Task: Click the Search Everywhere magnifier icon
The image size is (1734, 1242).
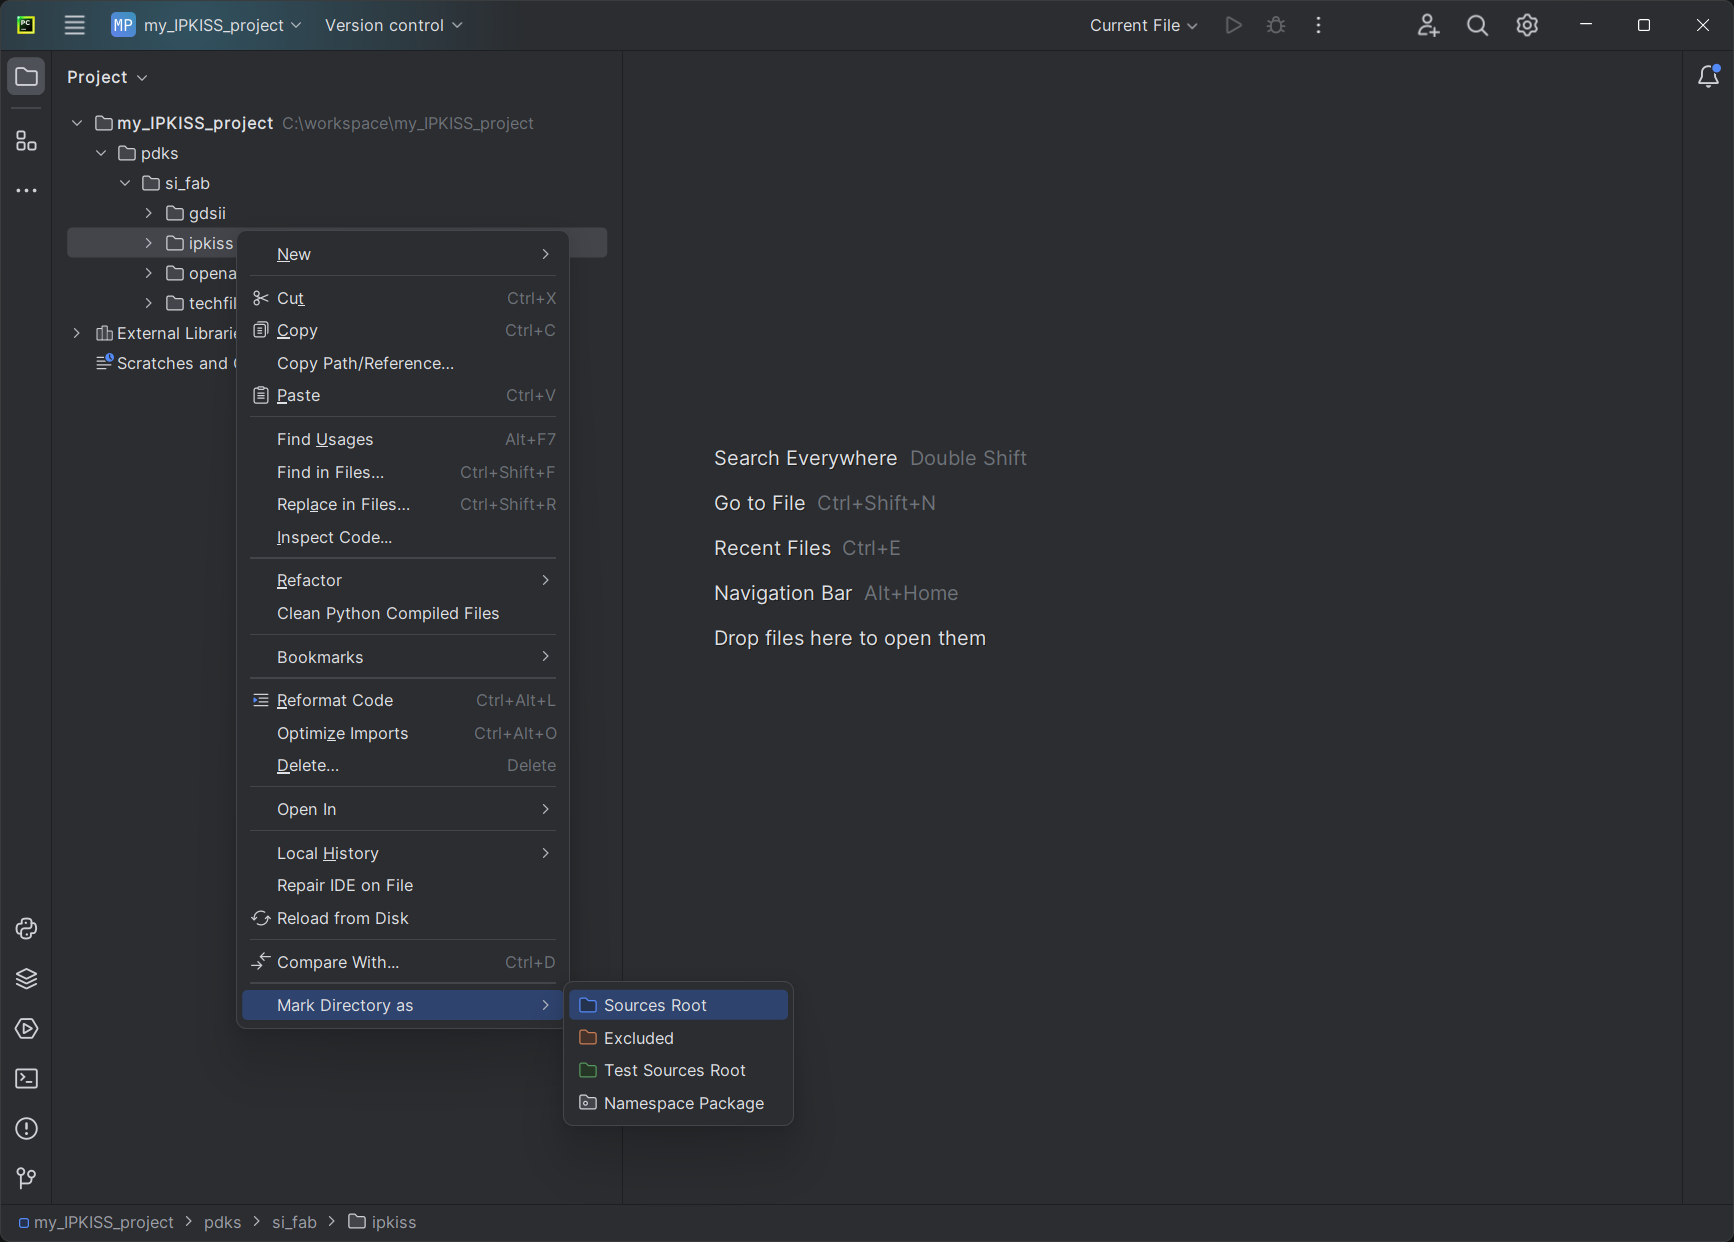Action: point(1477,26)
